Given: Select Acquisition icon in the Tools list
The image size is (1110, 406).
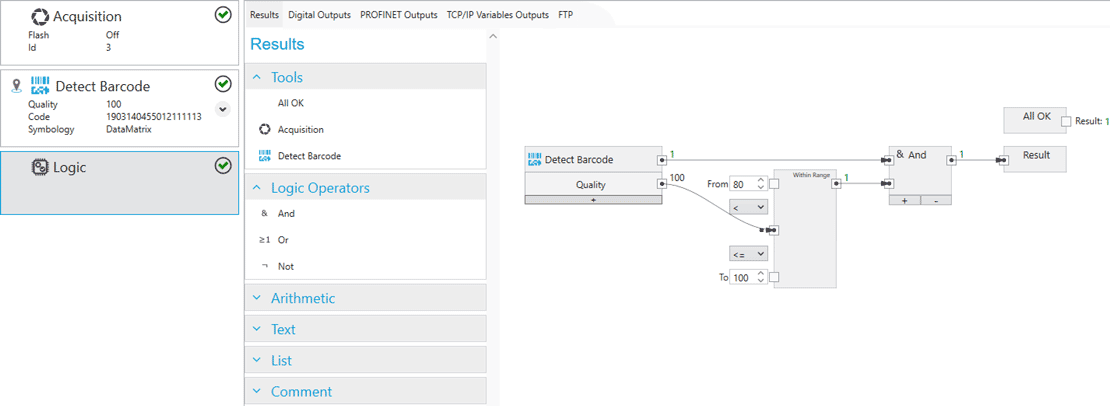Looking at the screenshot, I should pyautogui.click(x=265, y=130).
